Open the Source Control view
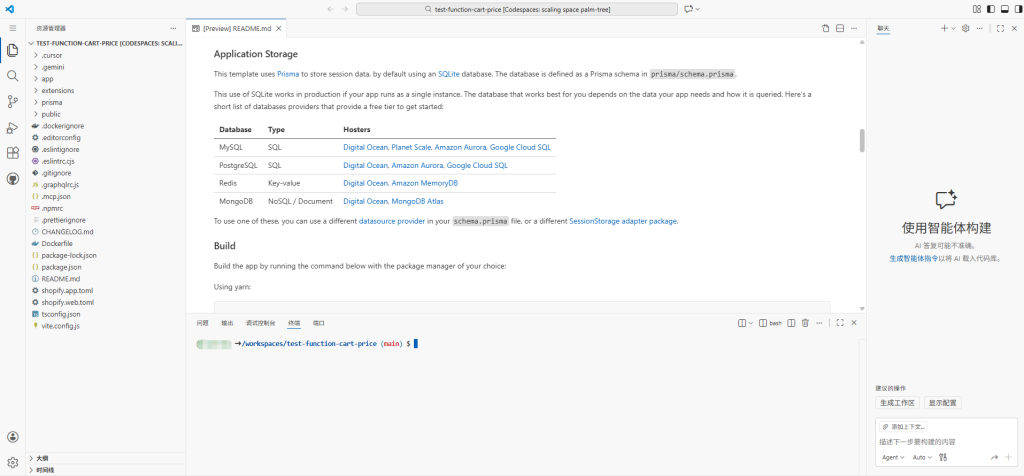Screen dimensions: 1024x476 pos(13,101)
